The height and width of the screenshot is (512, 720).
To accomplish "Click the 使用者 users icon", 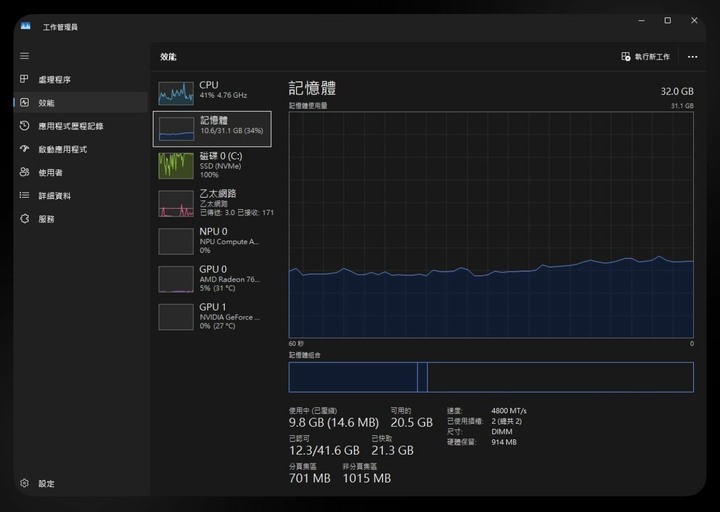I will [x=24, y=172].
